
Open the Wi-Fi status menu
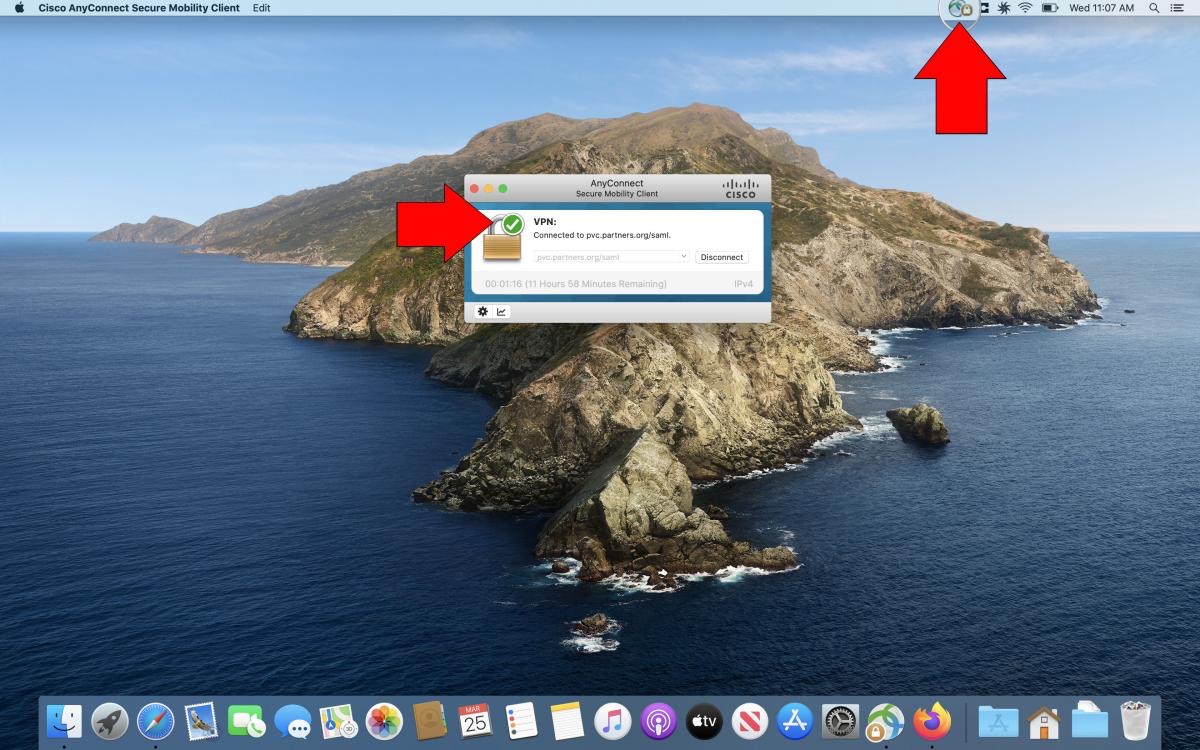1025,8
